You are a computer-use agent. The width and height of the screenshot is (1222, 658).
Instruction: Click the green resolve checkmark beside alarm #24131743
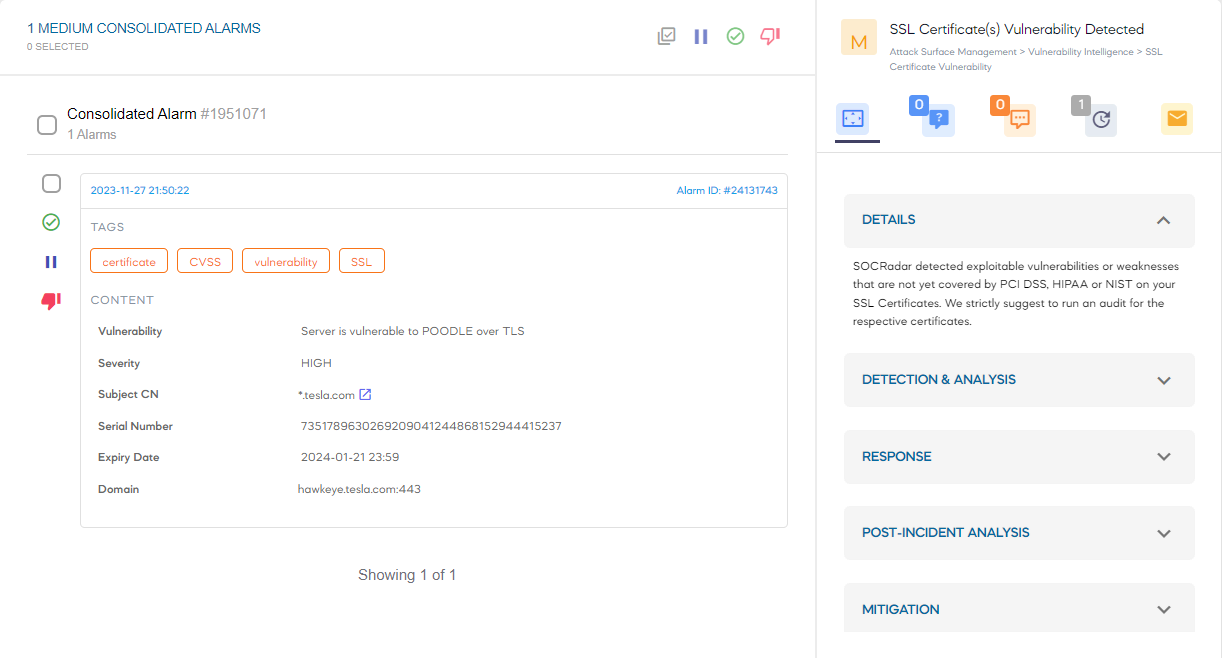tap(51, 222)
